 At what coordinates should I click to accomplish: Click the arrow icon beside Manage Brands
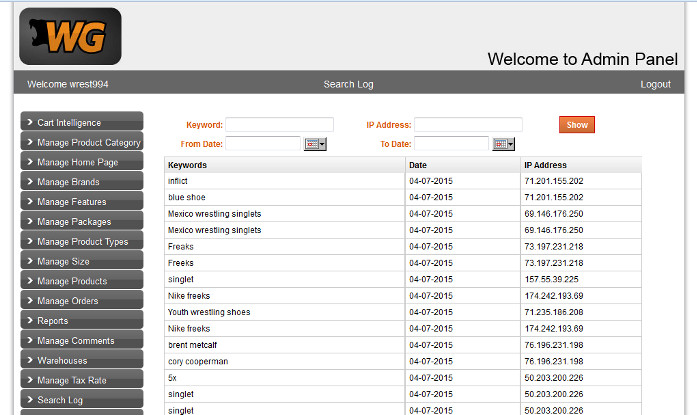(29, 182)
